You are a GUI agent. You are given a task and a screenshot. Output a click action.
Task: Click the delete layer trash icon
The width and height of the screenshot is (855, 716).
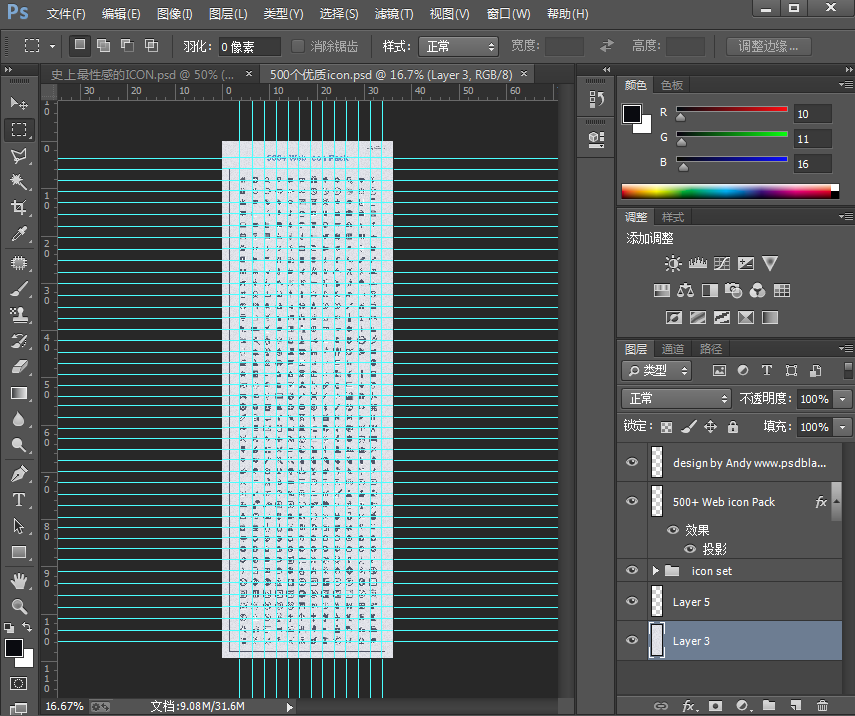(x=822, y=706)
